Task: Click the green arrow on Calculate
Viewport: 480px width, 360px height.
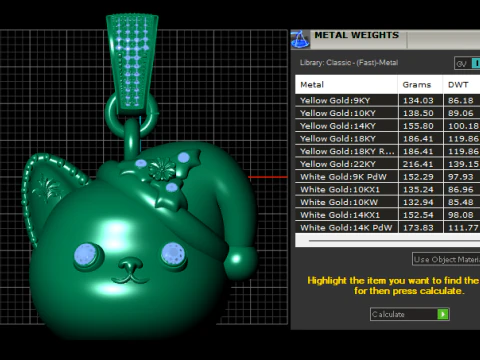Action: tap(443, 314)
